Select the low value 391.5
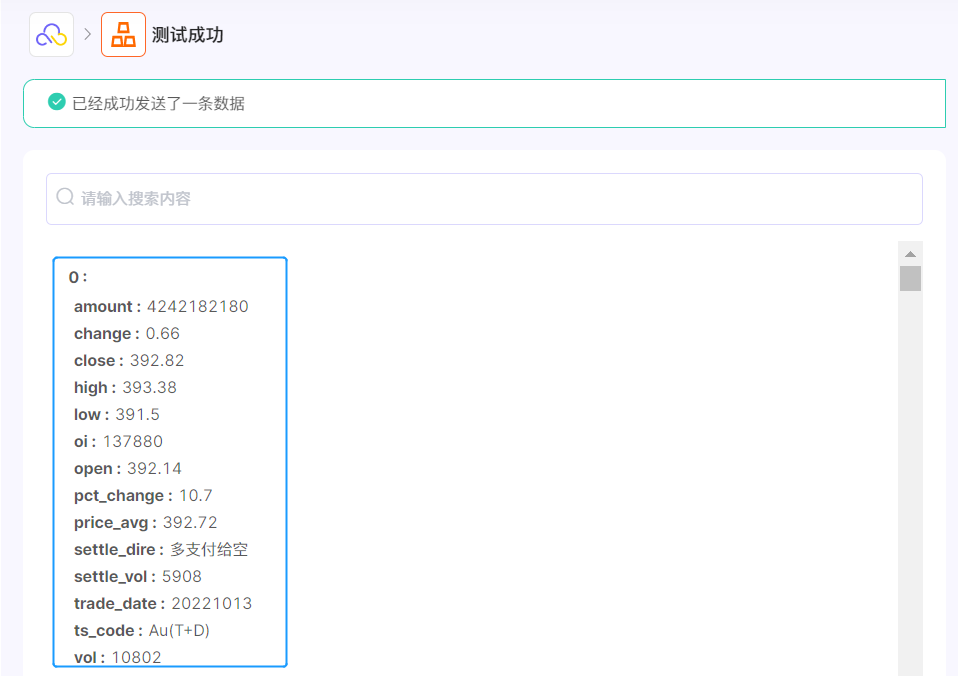Viewport: 958px width, 676px height. pos(137,414)
